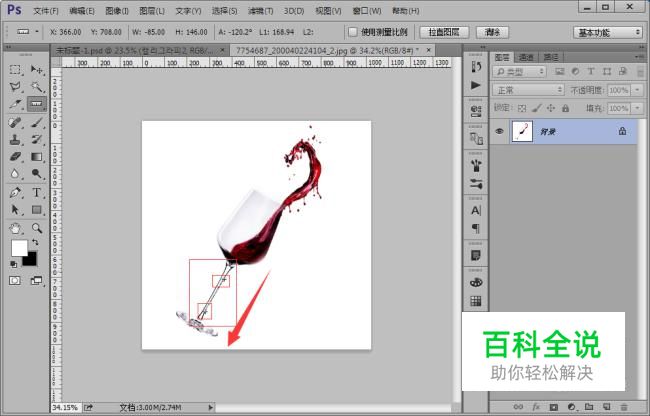Select the Gradient tool
Image resolution: width=650 pixels, height=416 pixels.
pos(36,157)
